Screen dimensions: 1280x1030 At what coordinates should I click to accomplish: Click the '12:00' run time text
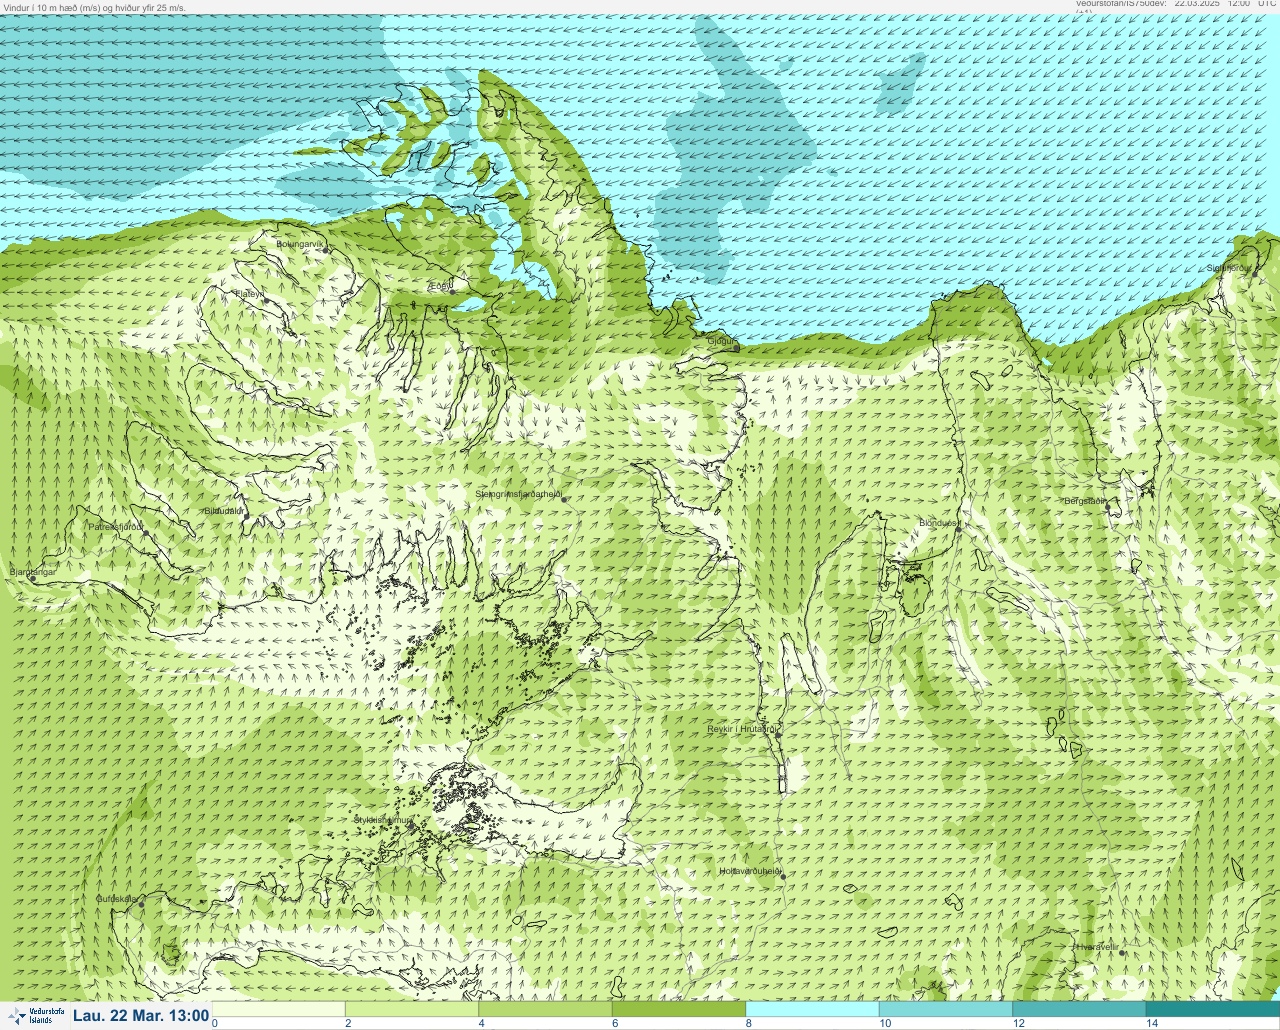[x=1238, y=4]
